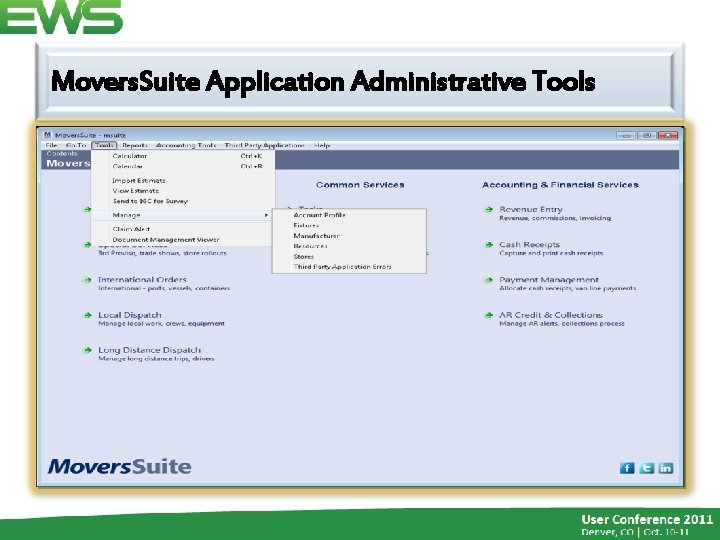Click 'Manage local work, crews, equipment' text
Screen dimensions: 720x540
pyautogui.click(x=162, y=324)
